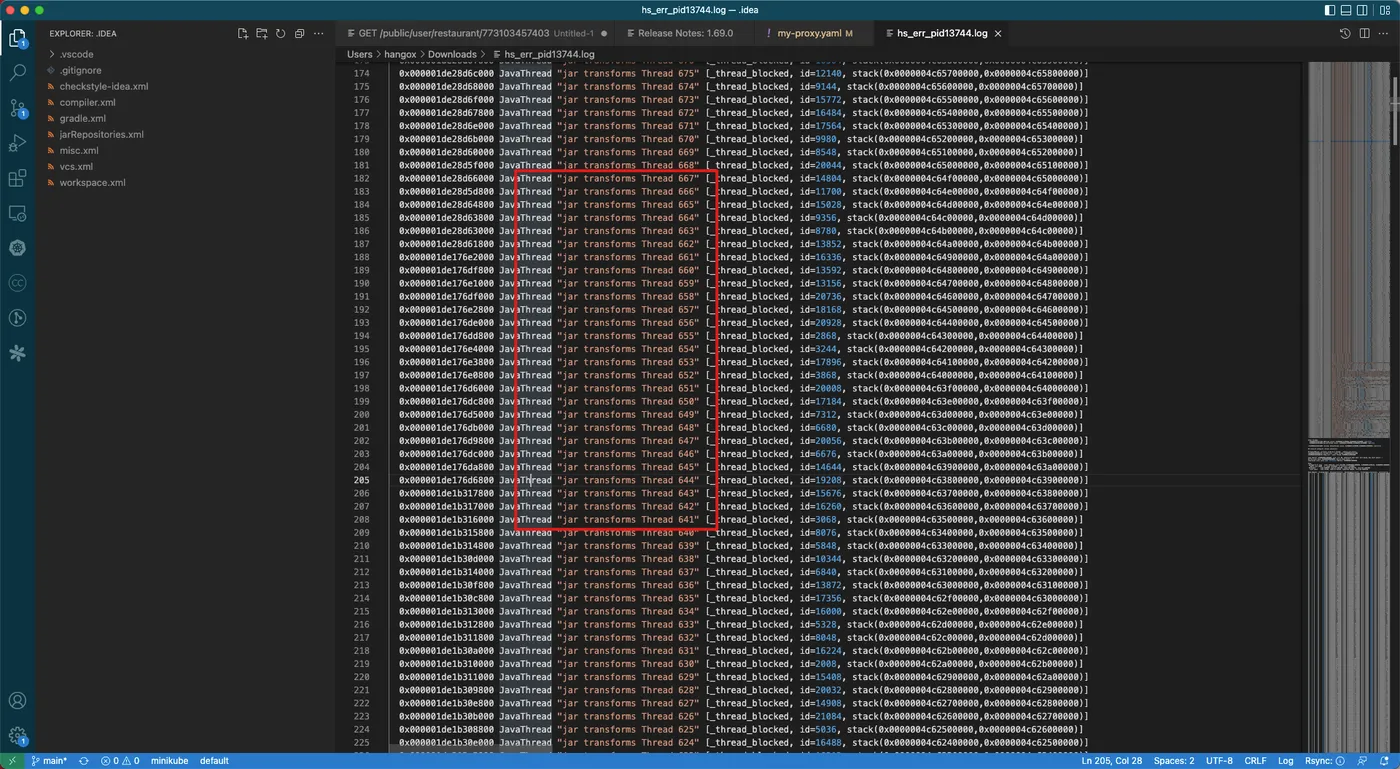Image resolution: width=1400 pixels, height=769 pixels.
Task: Click the Synchronize Changes icon in status bar
Action: point(84,761)
